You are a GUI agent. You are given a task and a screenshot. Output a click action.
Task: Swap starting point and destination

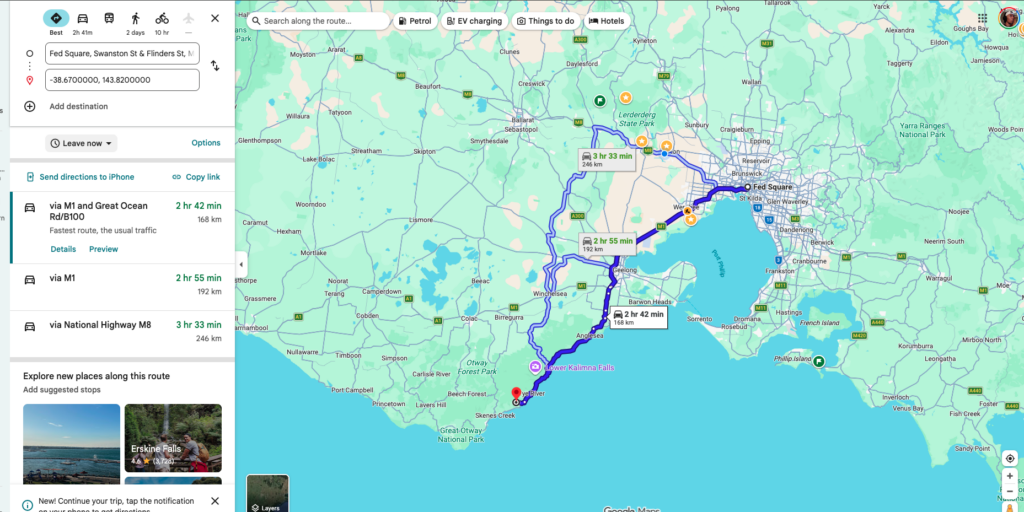(215, 66)
